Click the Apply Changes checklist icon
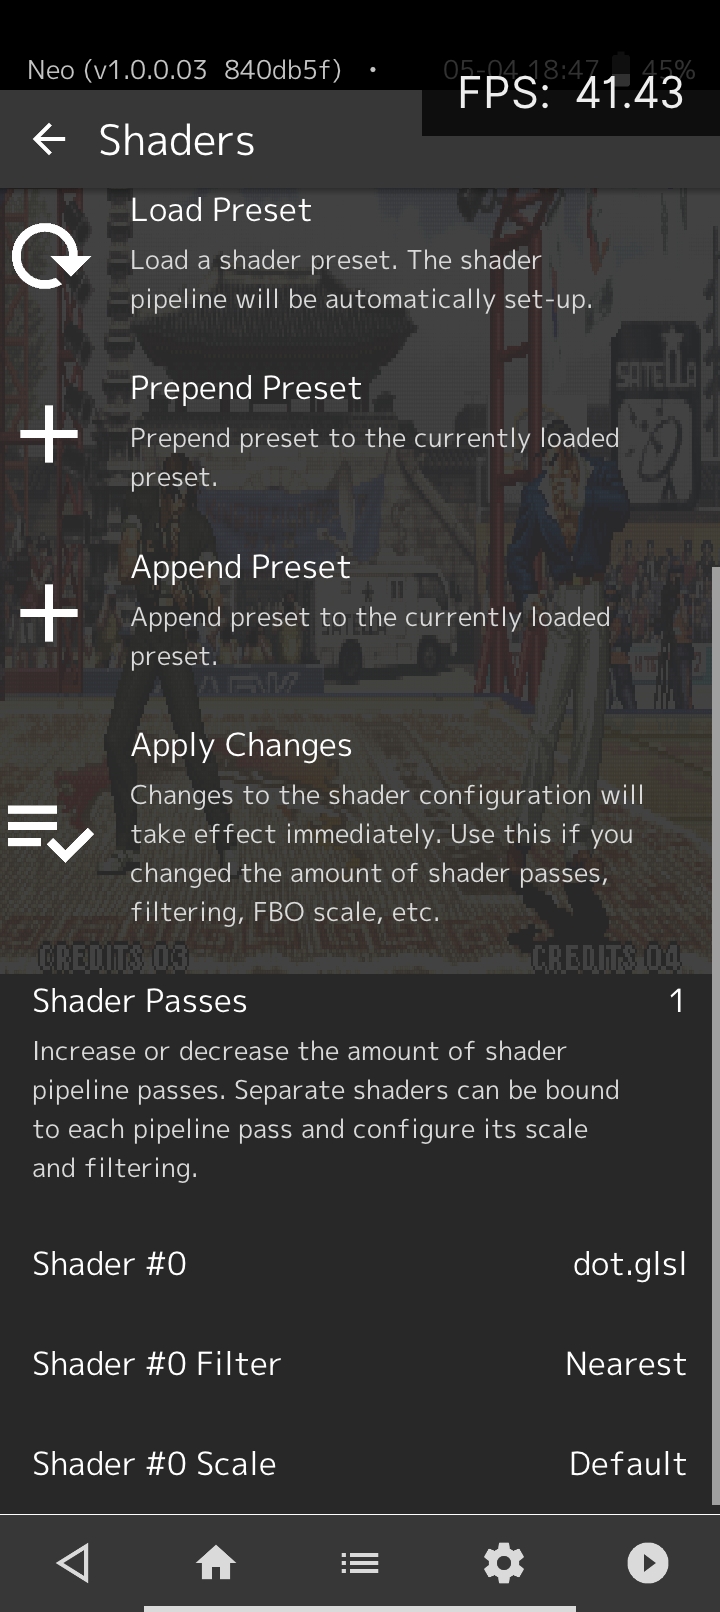Screen dimensions: 720x1612 pos(50,831)
